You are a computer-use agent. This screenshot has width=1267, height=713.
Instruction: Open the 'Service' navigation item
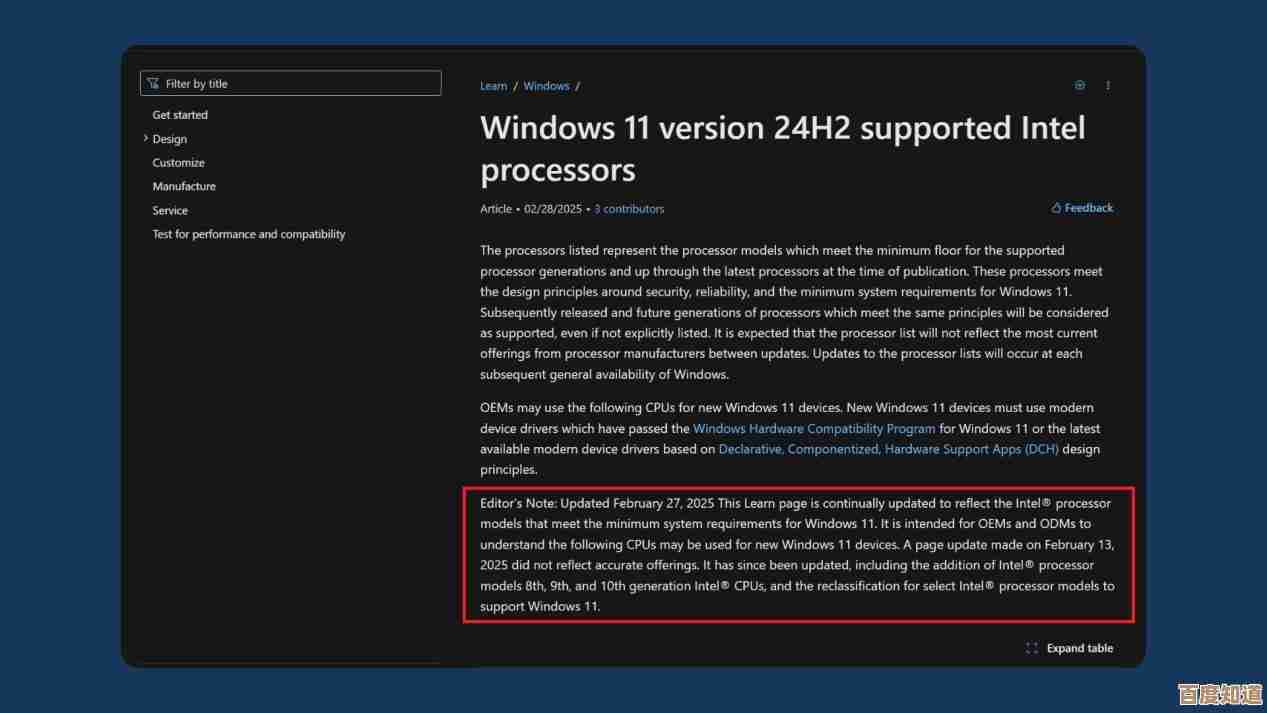tap(170, 210)
